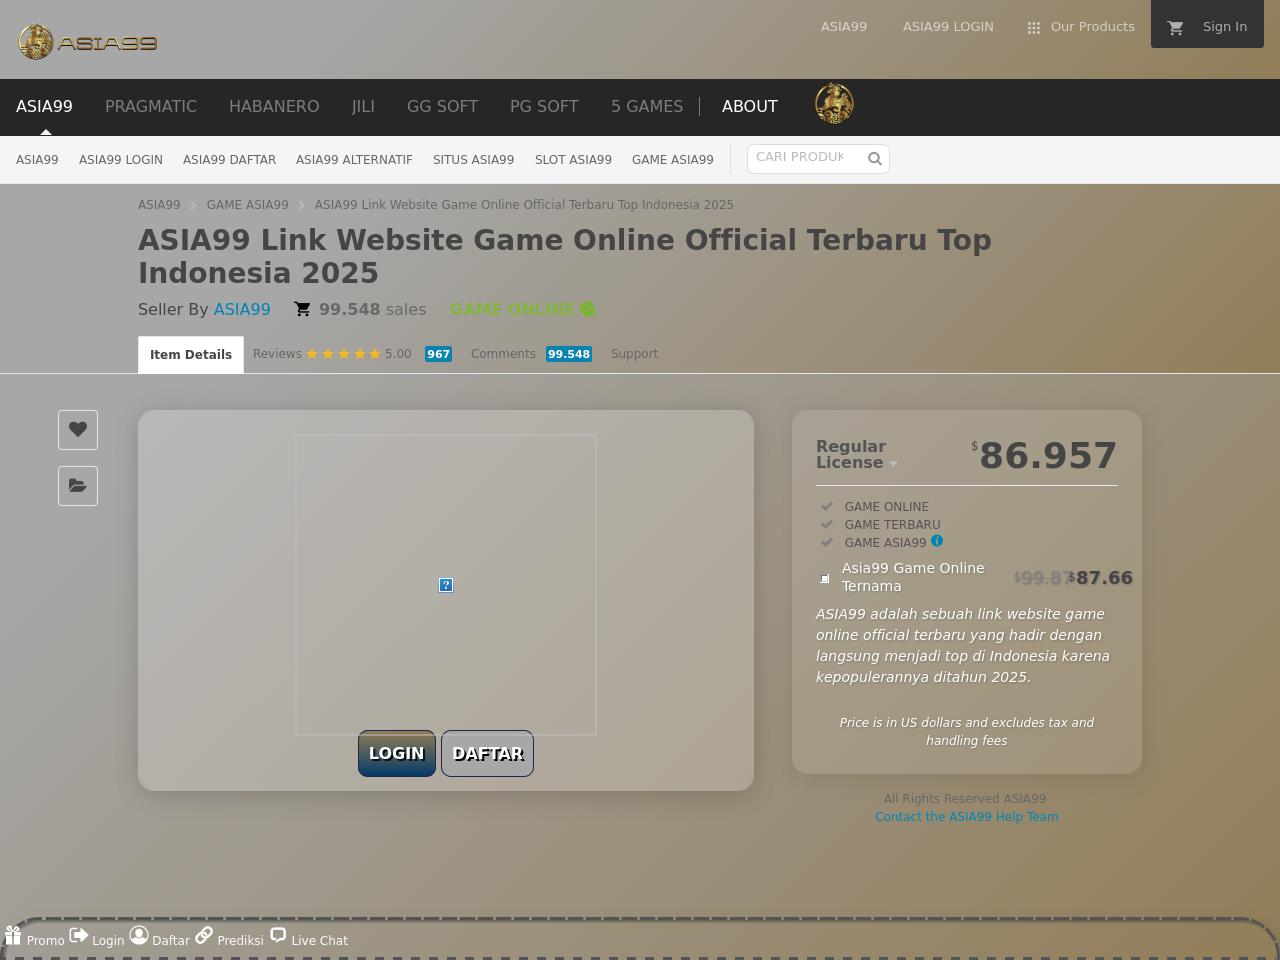
Task: Click GAME ASIA99 in the breadcrumb
Action: coord(247,205)
